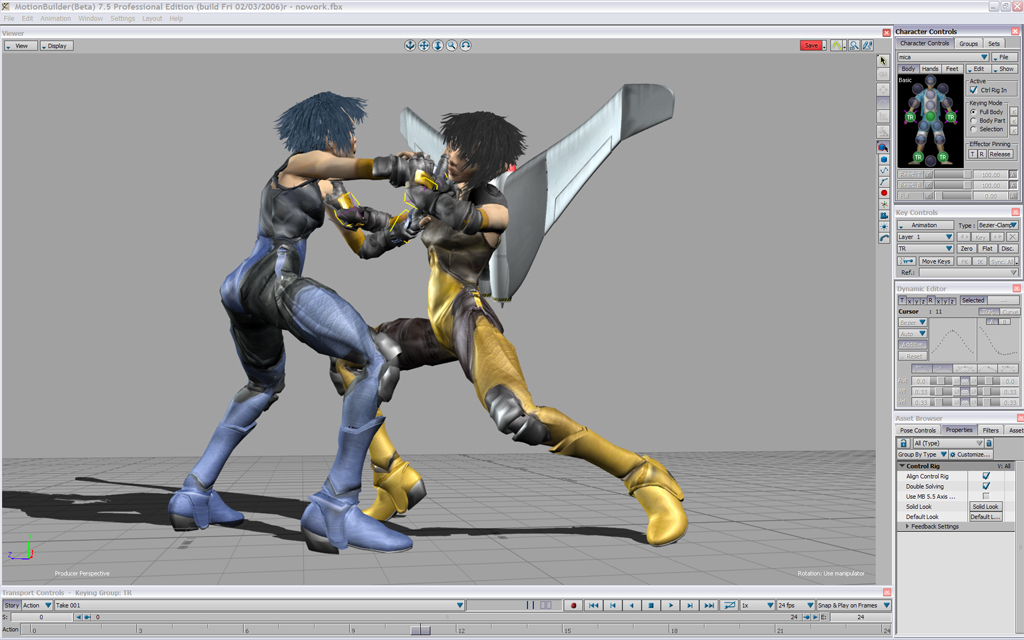
Task: Click the Move Keys button
Action: click(x=936, y=261)
